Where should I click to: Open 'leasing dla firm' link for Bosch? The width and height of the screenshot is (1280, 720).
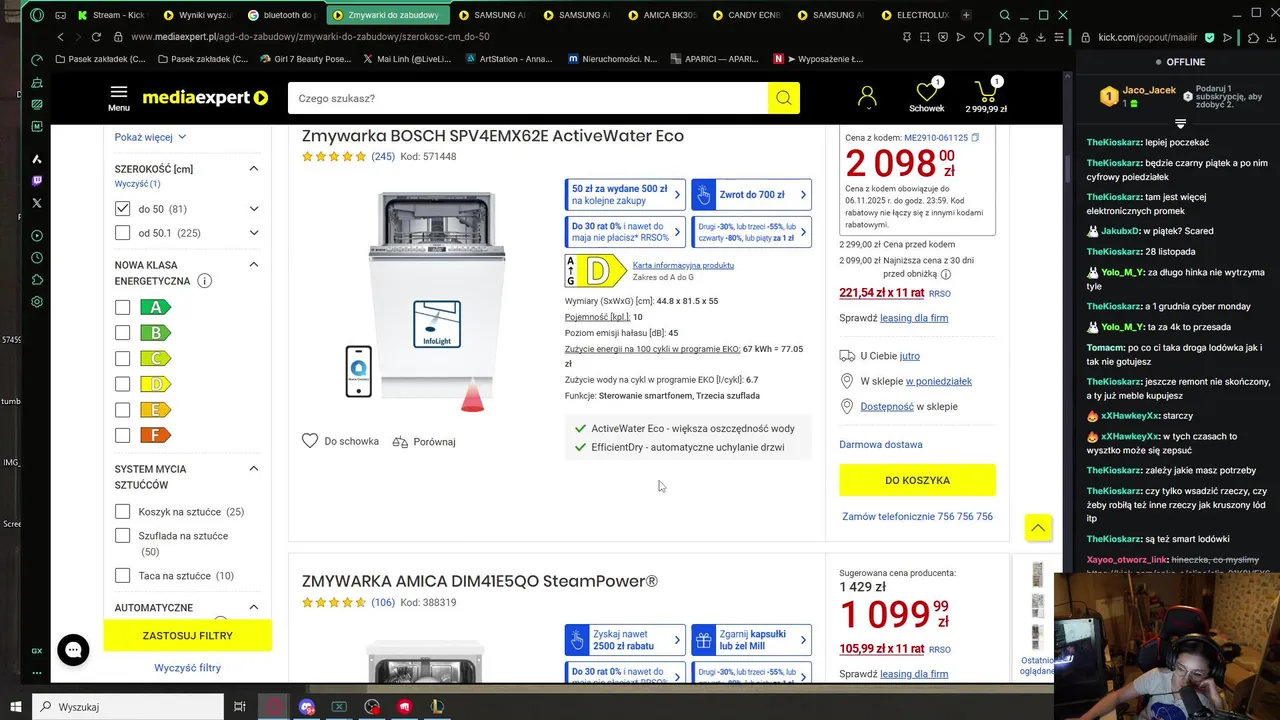[x=914, y=318]
